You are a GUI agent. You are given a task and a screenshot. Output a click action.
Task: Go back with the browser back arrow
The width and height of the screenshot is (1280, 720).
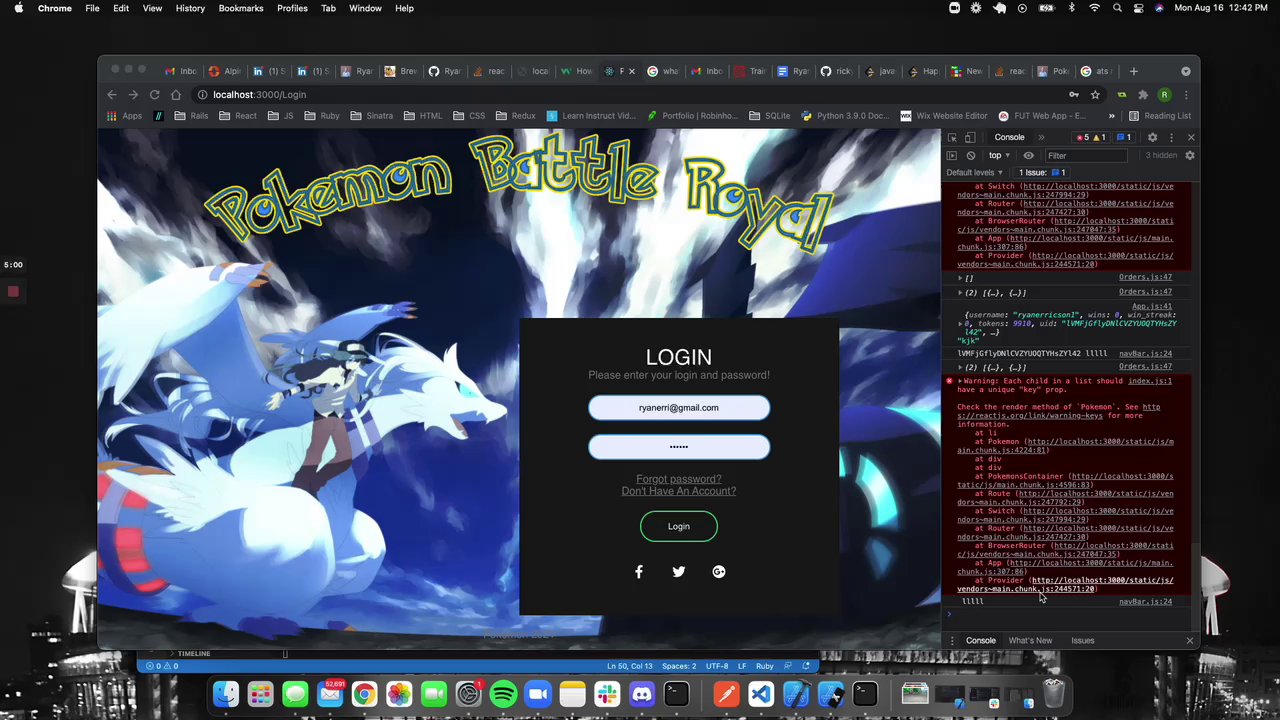112,95
